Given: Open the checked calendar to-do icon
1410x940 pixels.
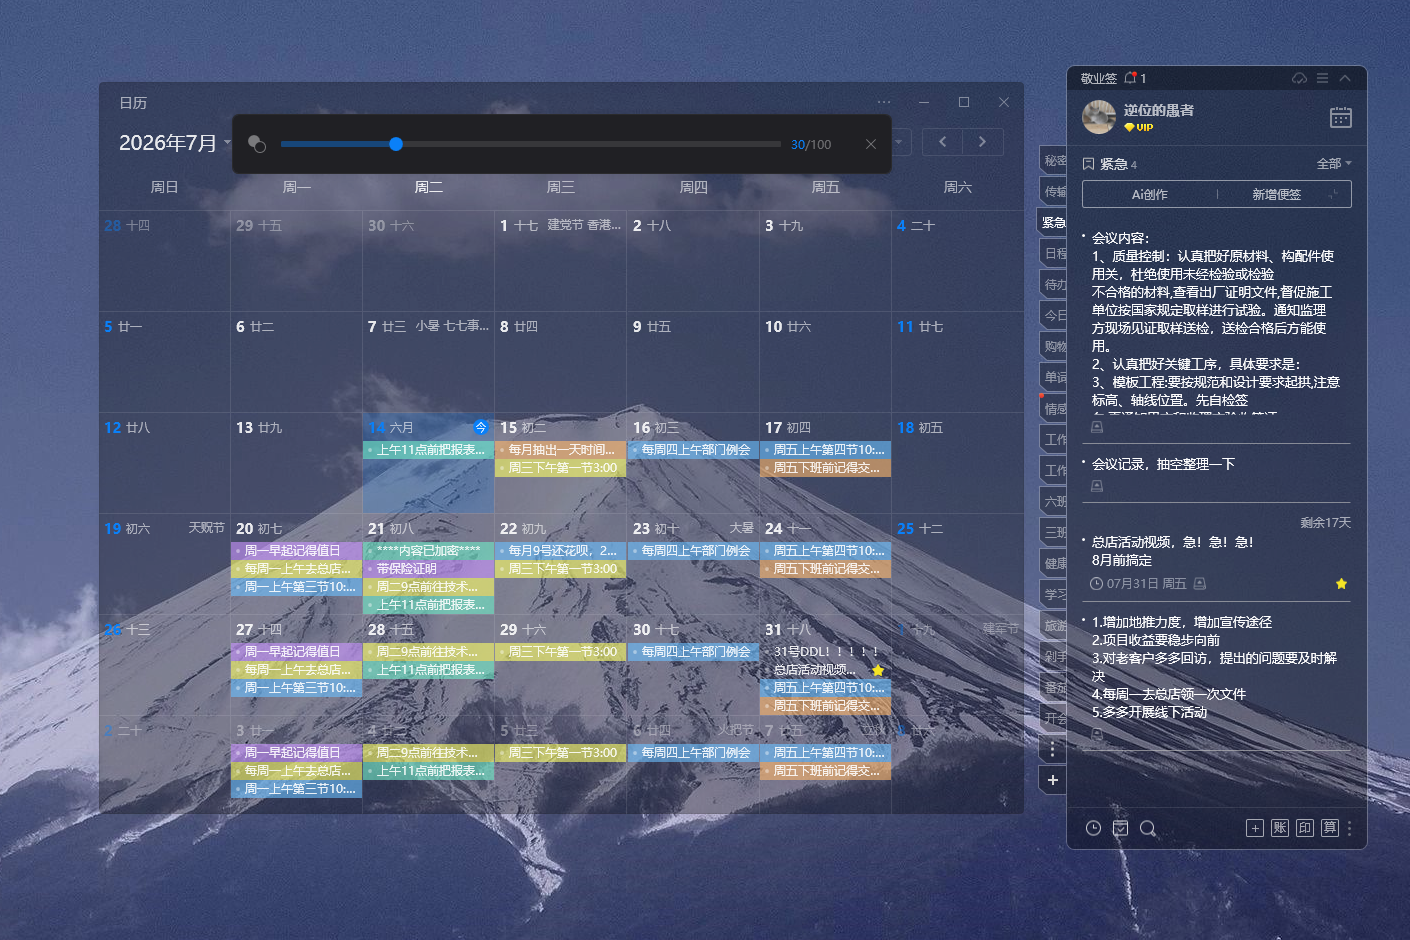Looking at the screenshot, I should pos(1121,828).
